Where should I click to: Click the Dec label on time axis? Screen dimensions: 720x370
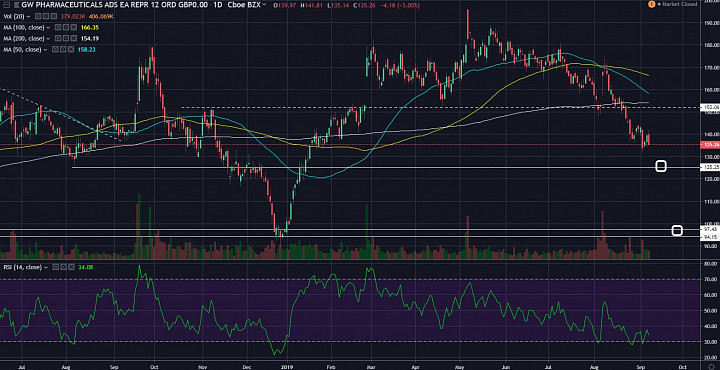coord(246,367)
